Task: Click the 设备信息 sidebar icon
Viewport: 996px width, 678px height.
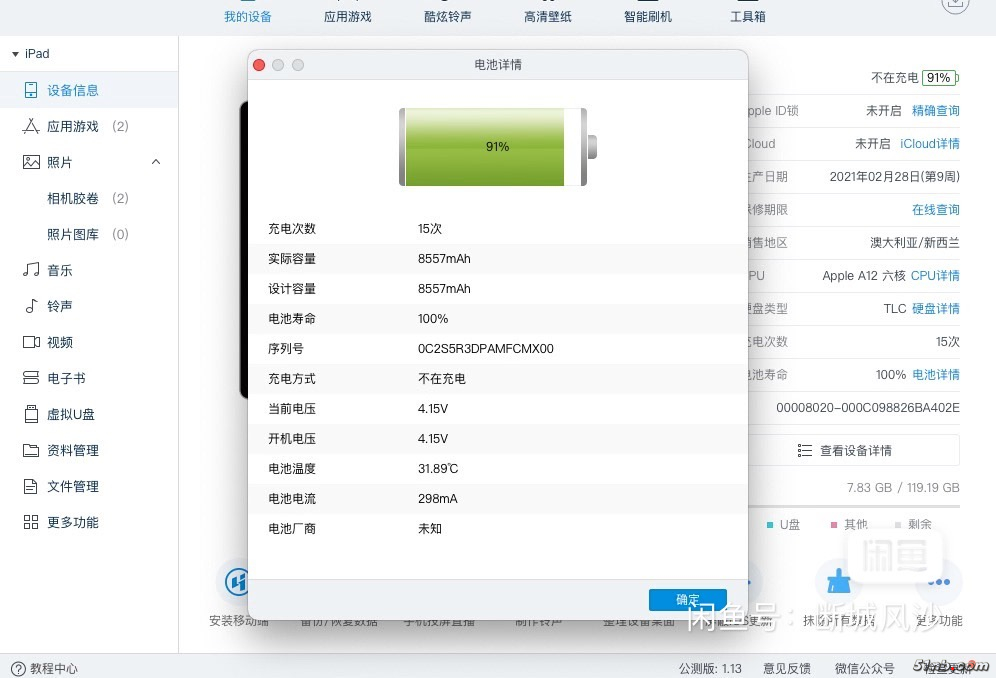Action: [x=31, y=90]
